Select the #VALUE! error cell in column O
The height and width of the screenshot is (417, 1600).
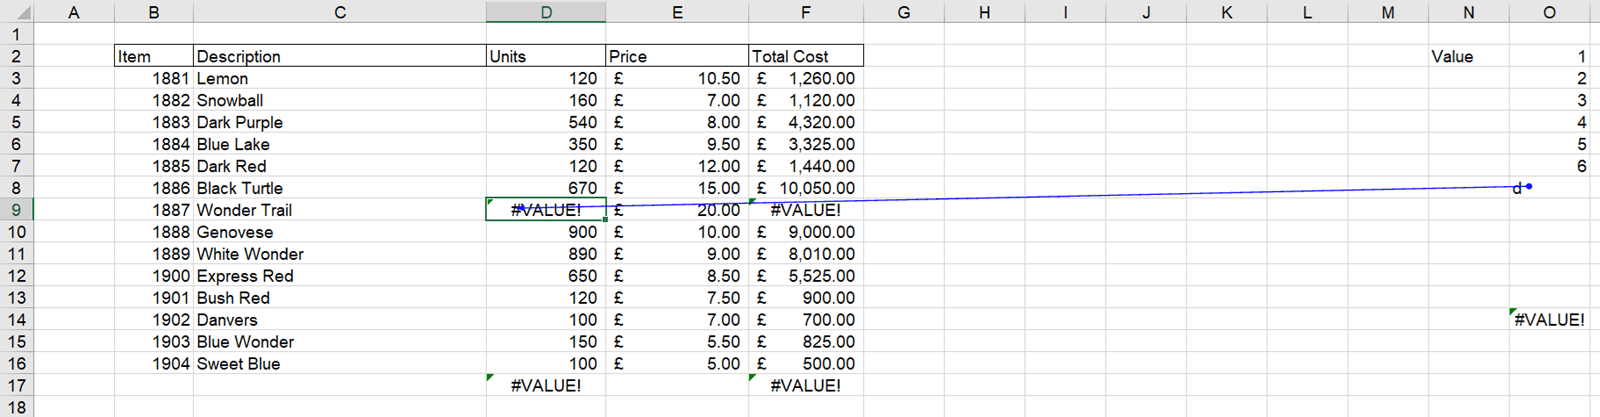[1548, 320]
